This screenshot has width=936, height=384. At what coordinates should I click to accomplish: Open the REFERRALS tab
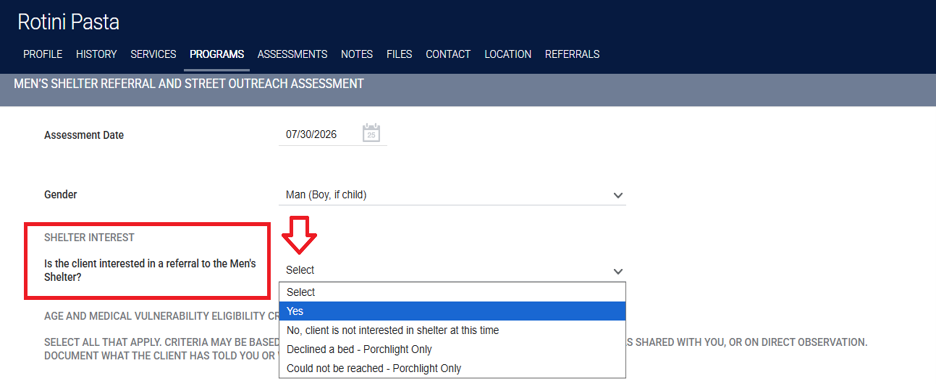coord(572,54)
